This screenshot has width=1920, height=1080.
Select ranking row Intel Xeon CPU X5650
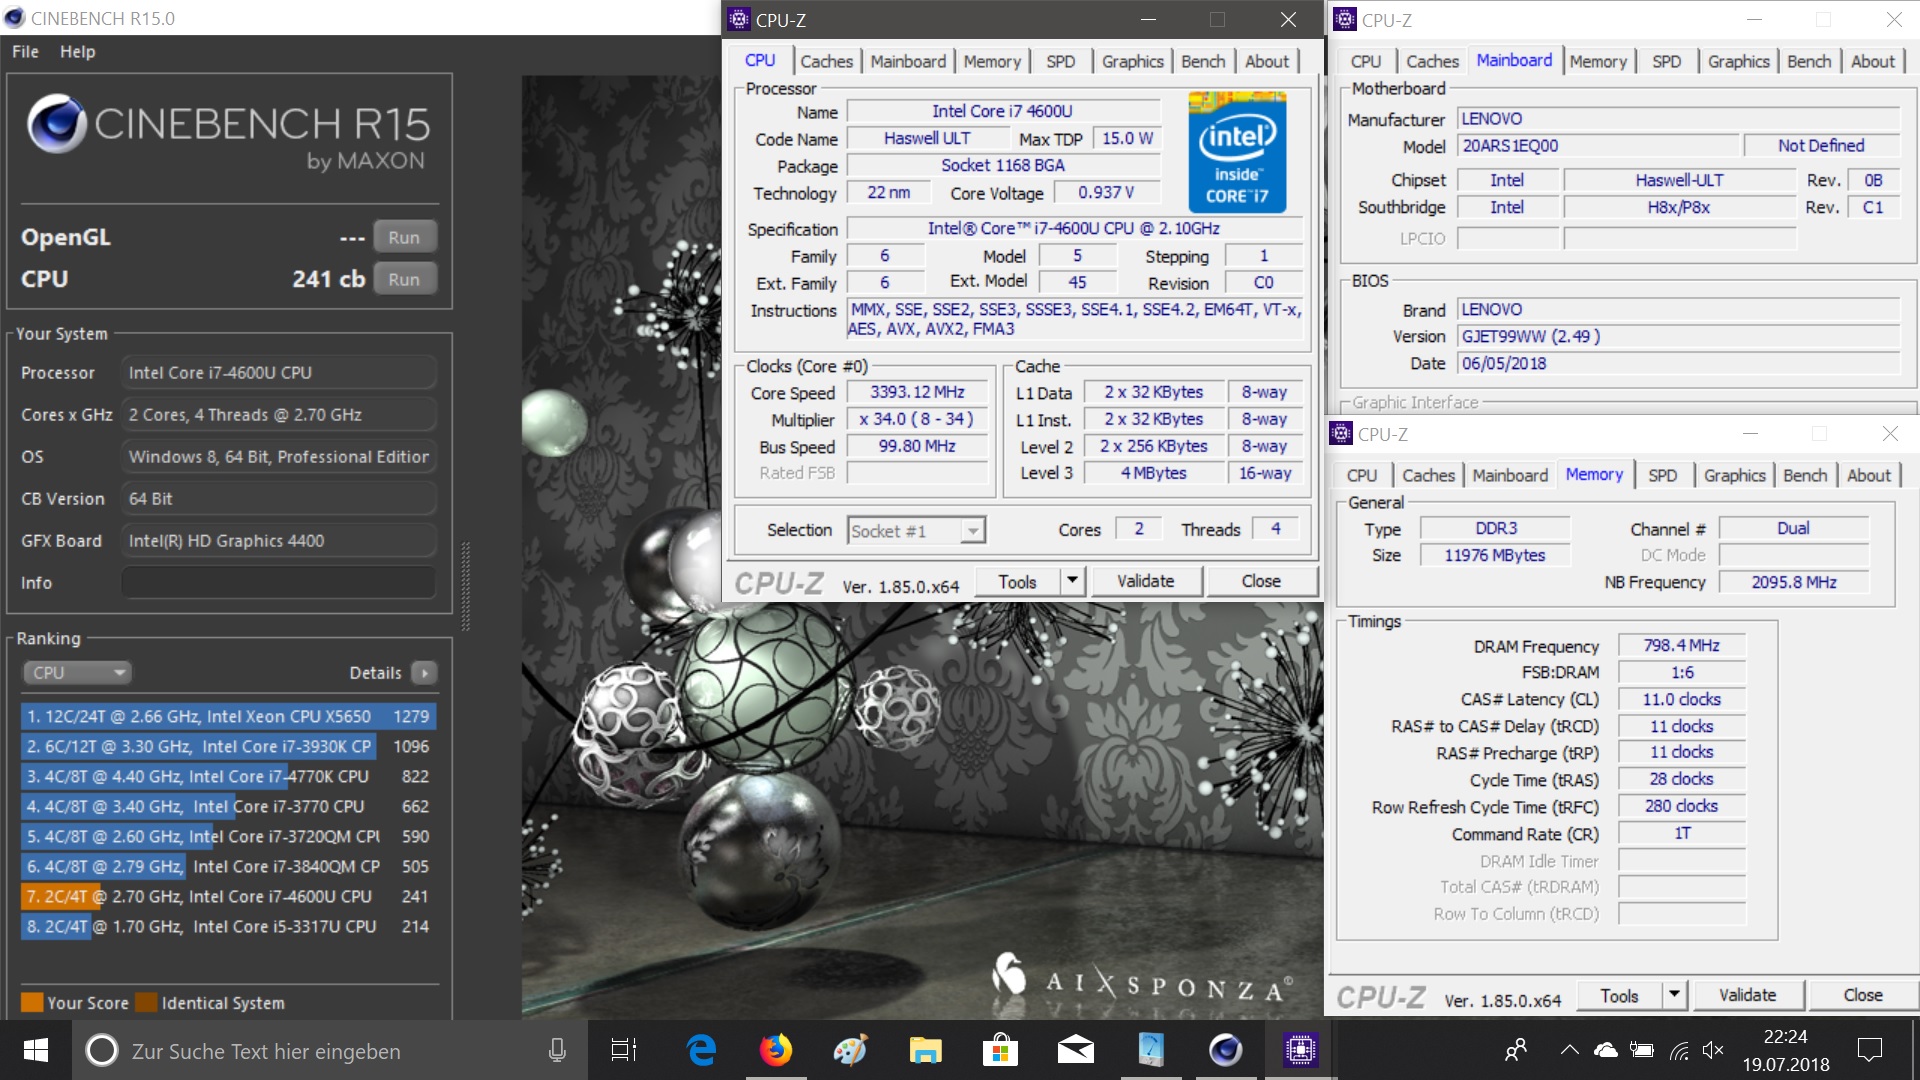[228, 716]
